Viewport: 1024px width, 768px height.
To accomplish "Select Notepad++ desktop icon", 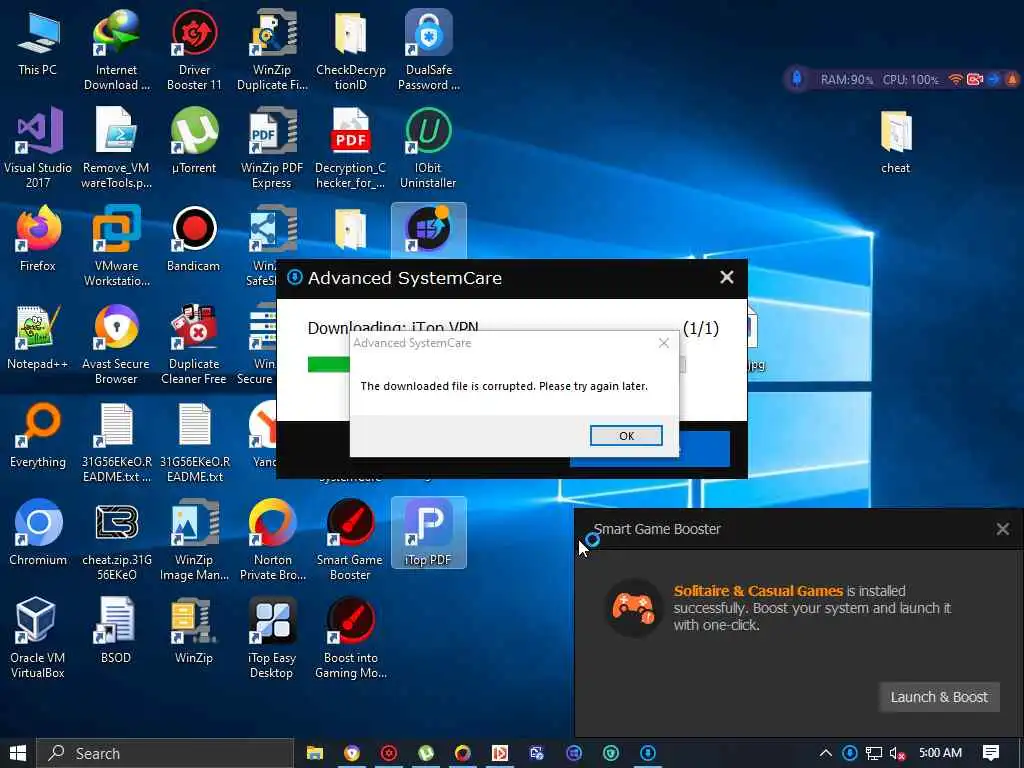I will click(x=38, y=337).
